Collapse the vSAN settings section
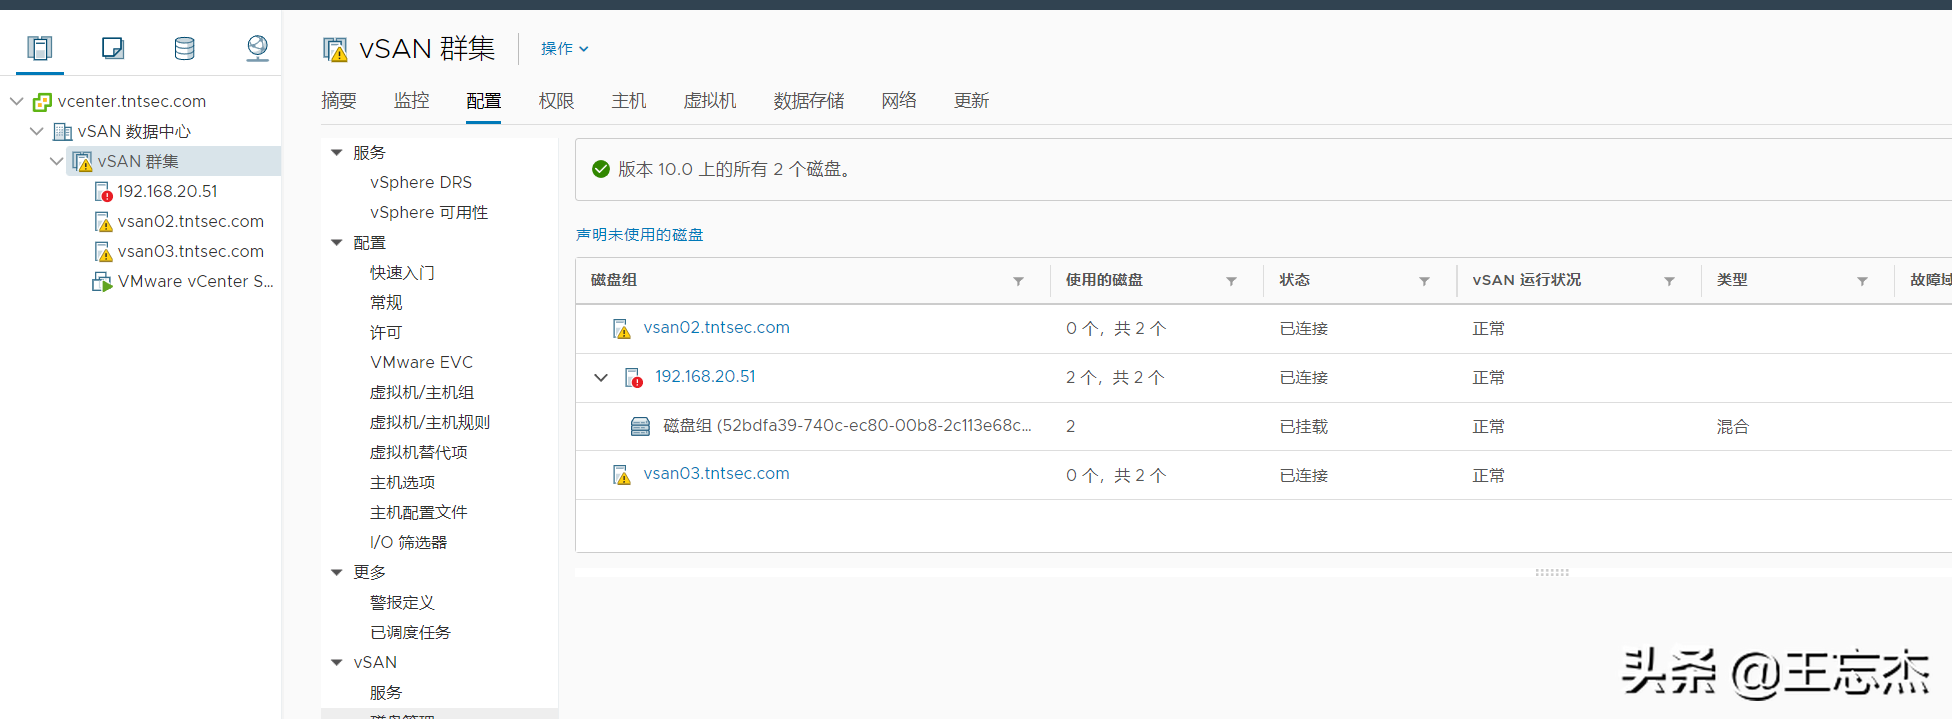Viewport: 1952px width, 719px height. [x=337, y=662]
